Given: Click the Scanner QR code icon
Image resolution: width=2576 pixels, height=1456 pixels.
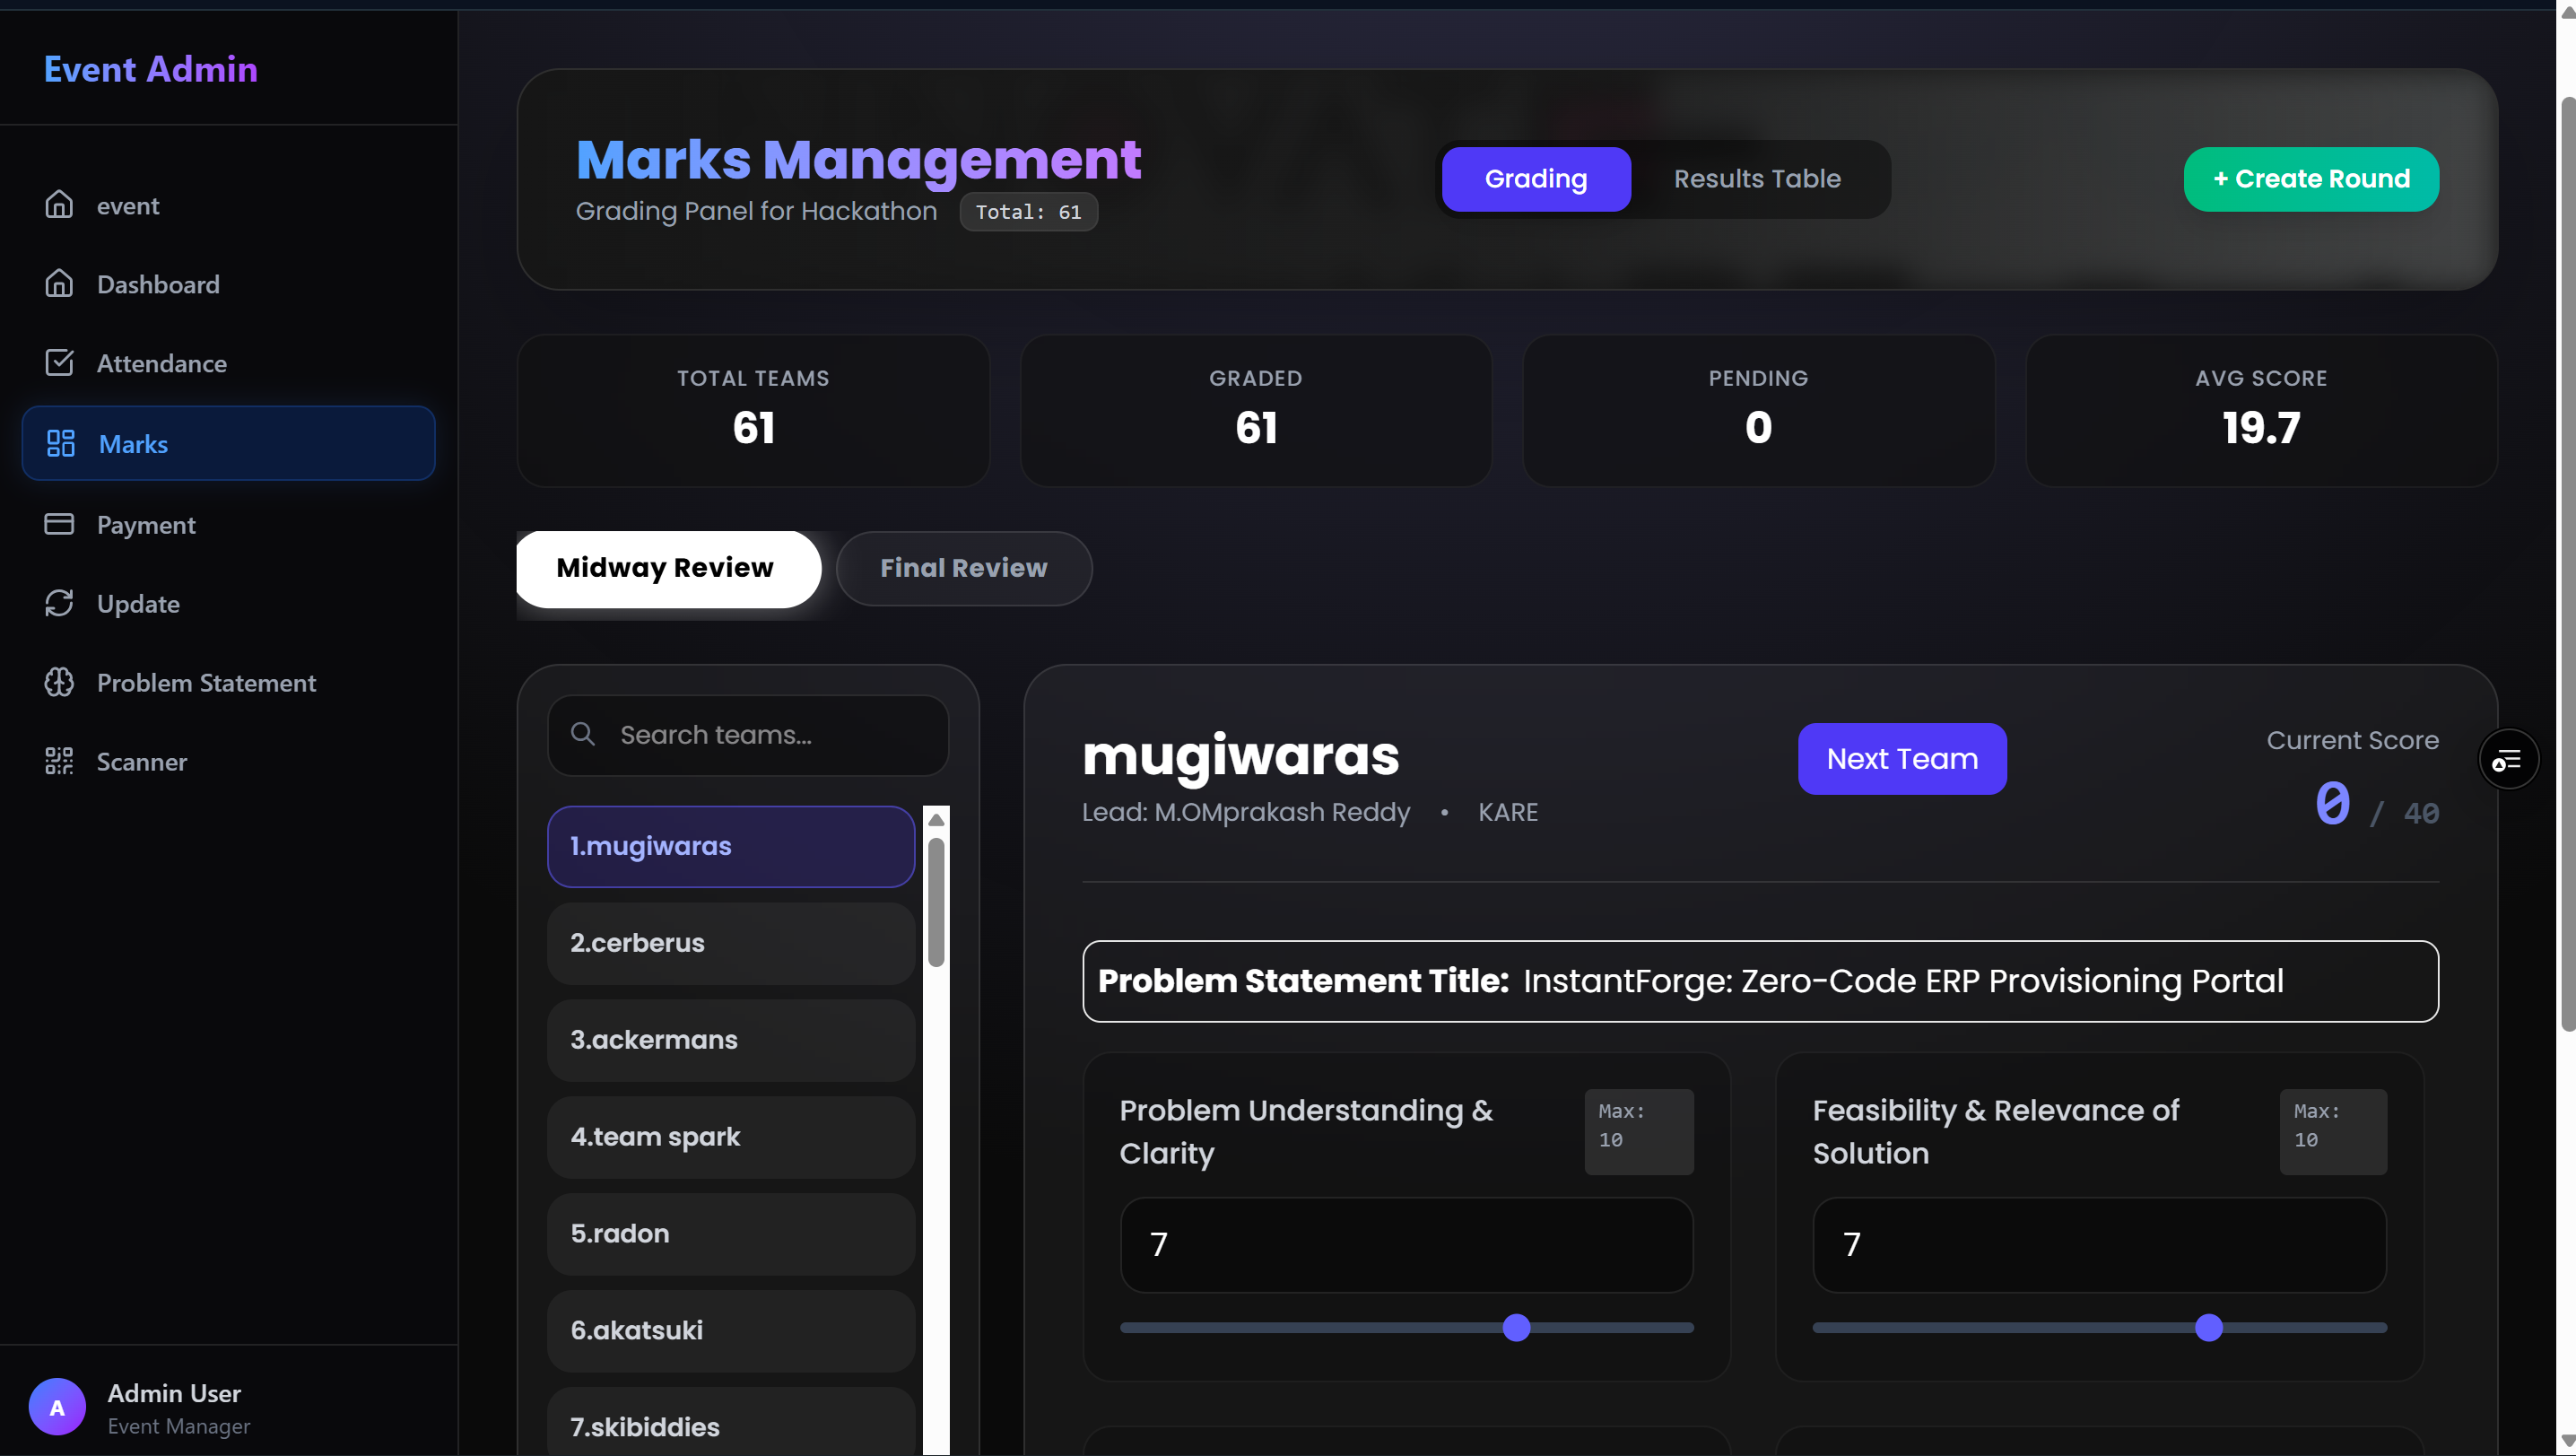Looking at the screenshot, I should [x=59, y=761].
